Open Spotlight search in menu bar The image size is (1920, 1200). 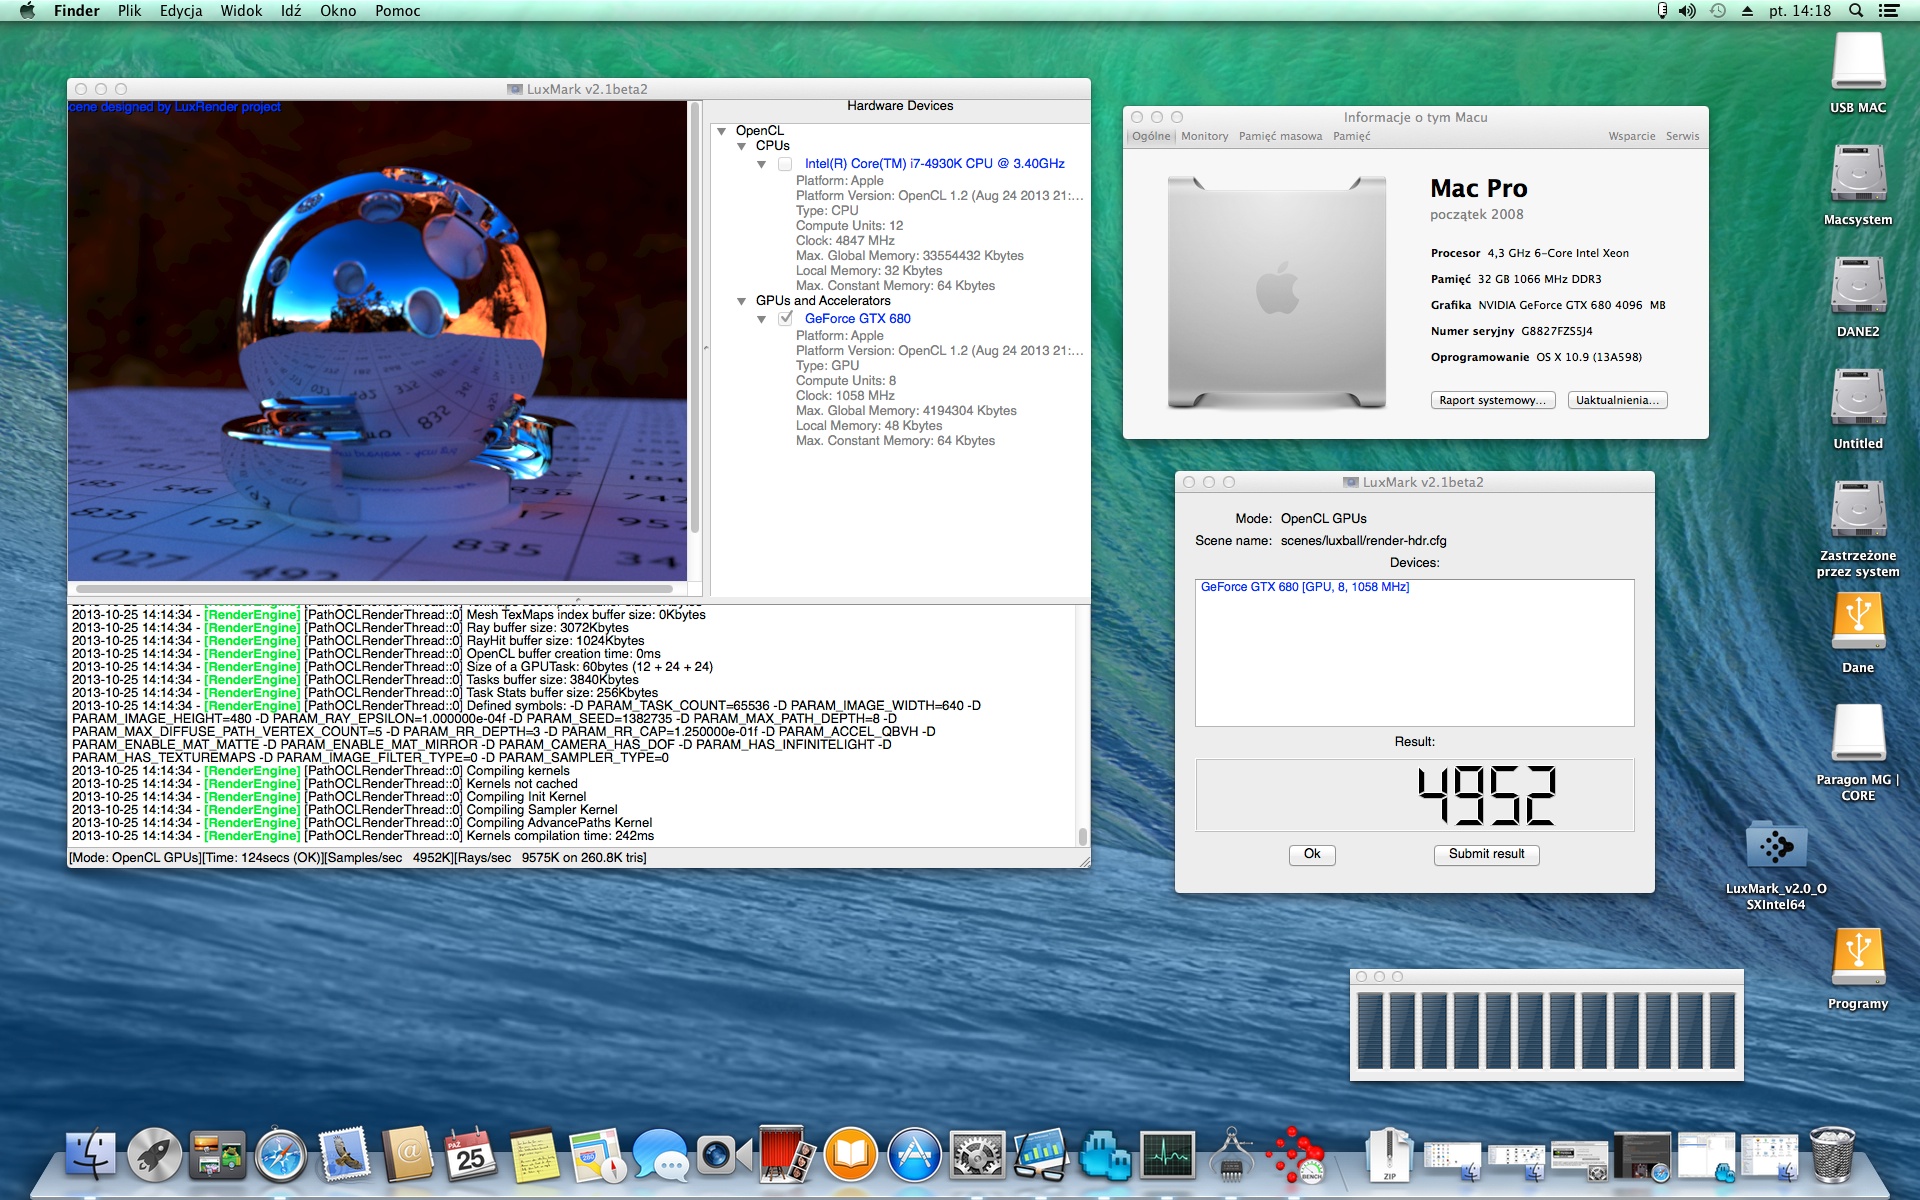click(1856, 11)
